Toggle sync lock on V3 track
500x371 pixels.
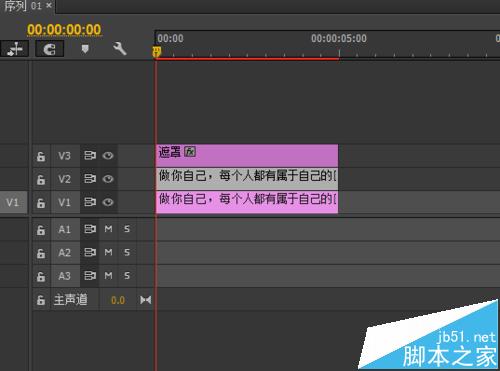point(90,156)
